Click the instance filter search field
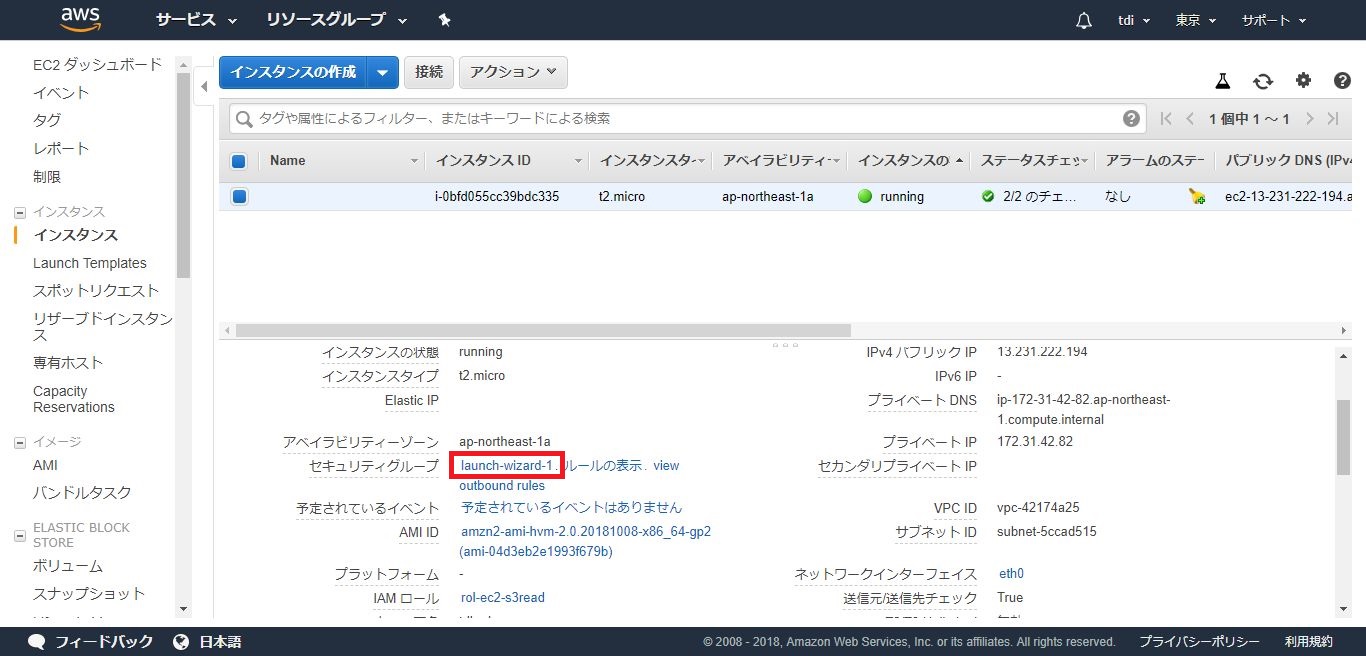Image resolution: width=1366 pixels, height=656 pixels. pyautogui.click(x=680, y=119)
